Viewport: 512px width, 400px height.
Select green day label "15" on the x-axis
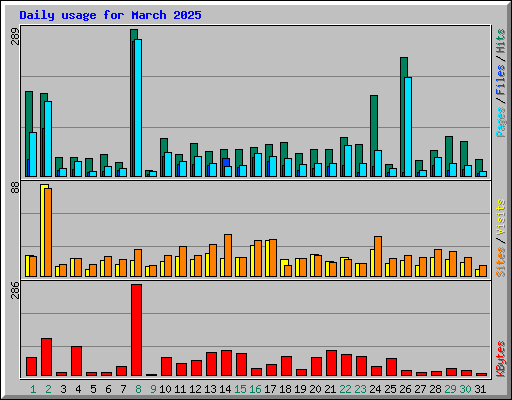pos(240,389)
